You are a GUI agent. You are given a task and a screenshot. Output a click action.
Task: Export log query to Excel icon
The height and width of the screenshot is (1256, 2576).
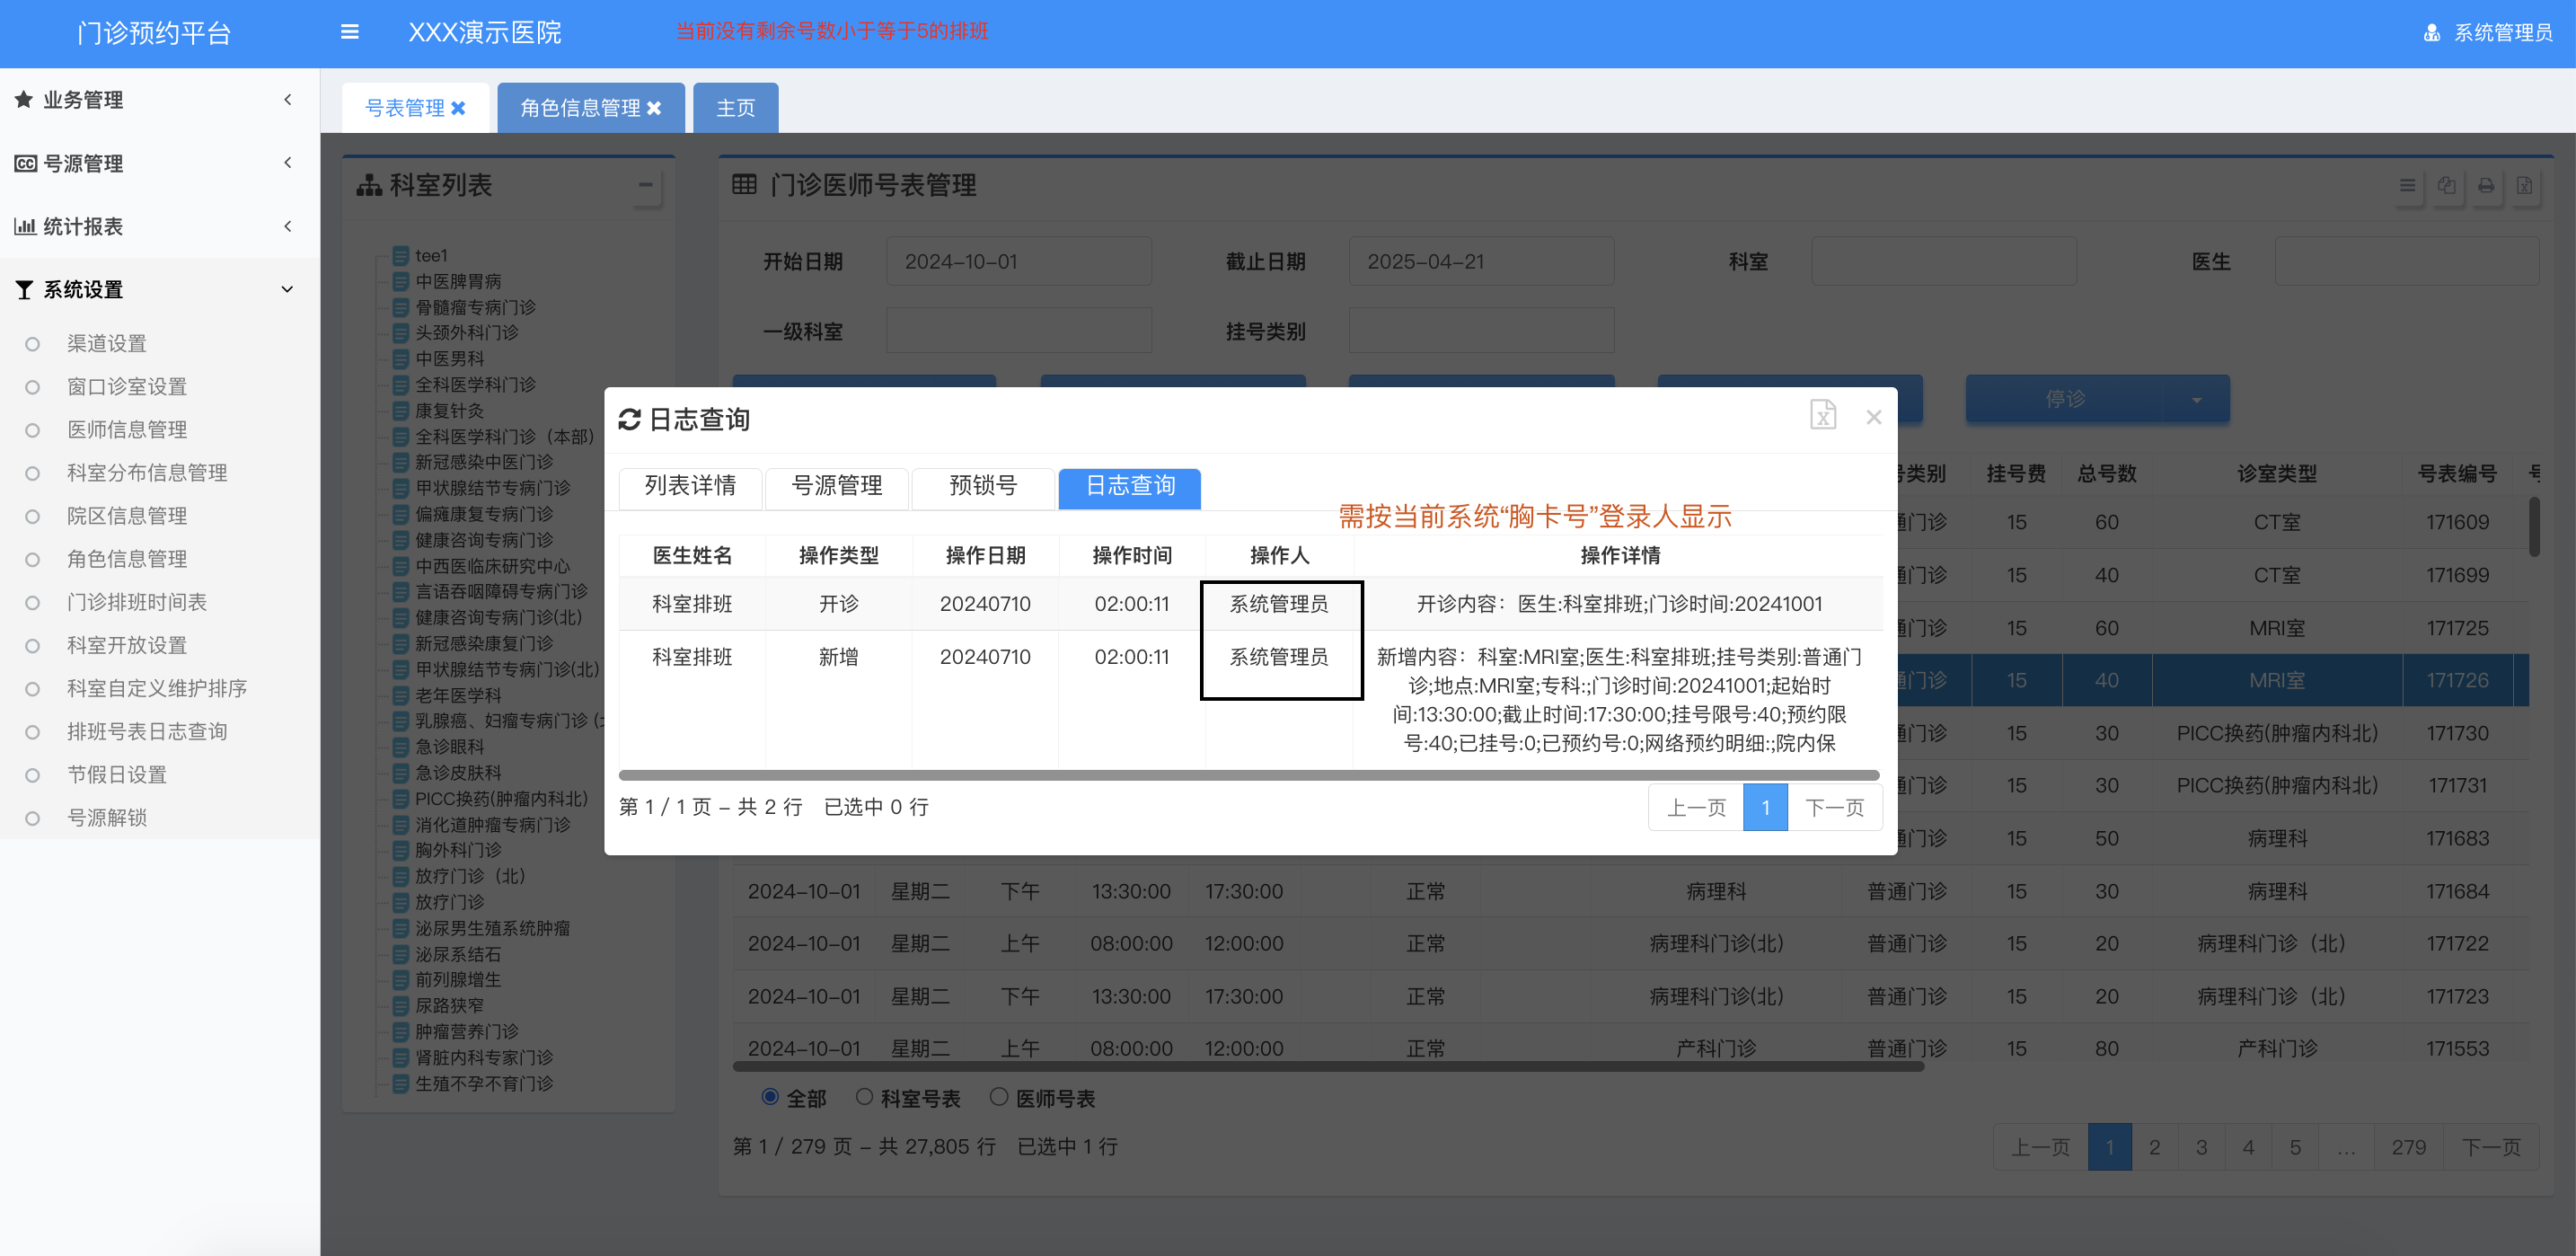1822,415
